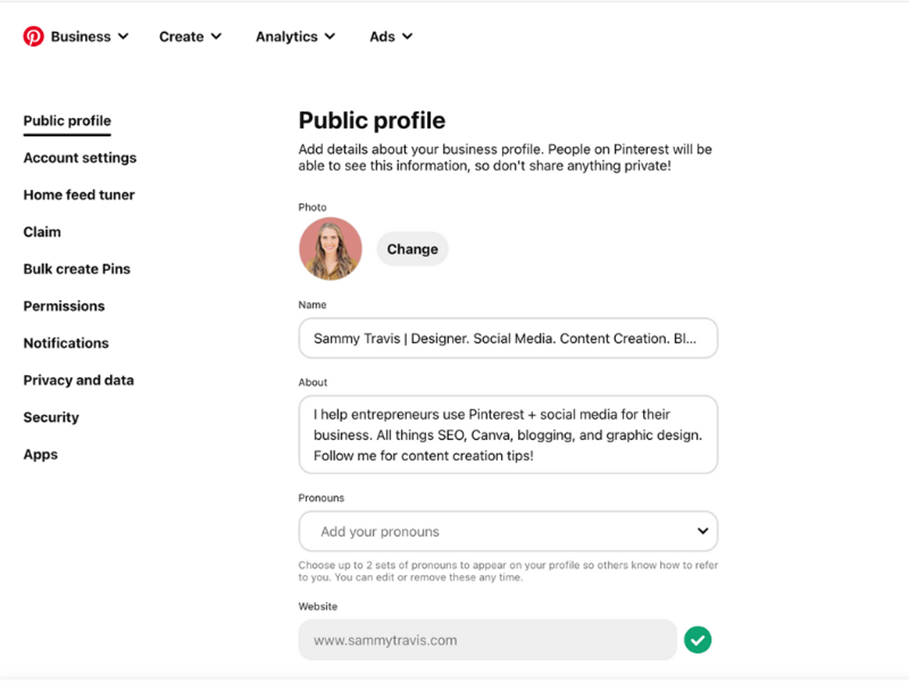This screenshot has width=909, height=682.
Task: Select Bulk create Pins option
Action: click(x=77, y=269)
